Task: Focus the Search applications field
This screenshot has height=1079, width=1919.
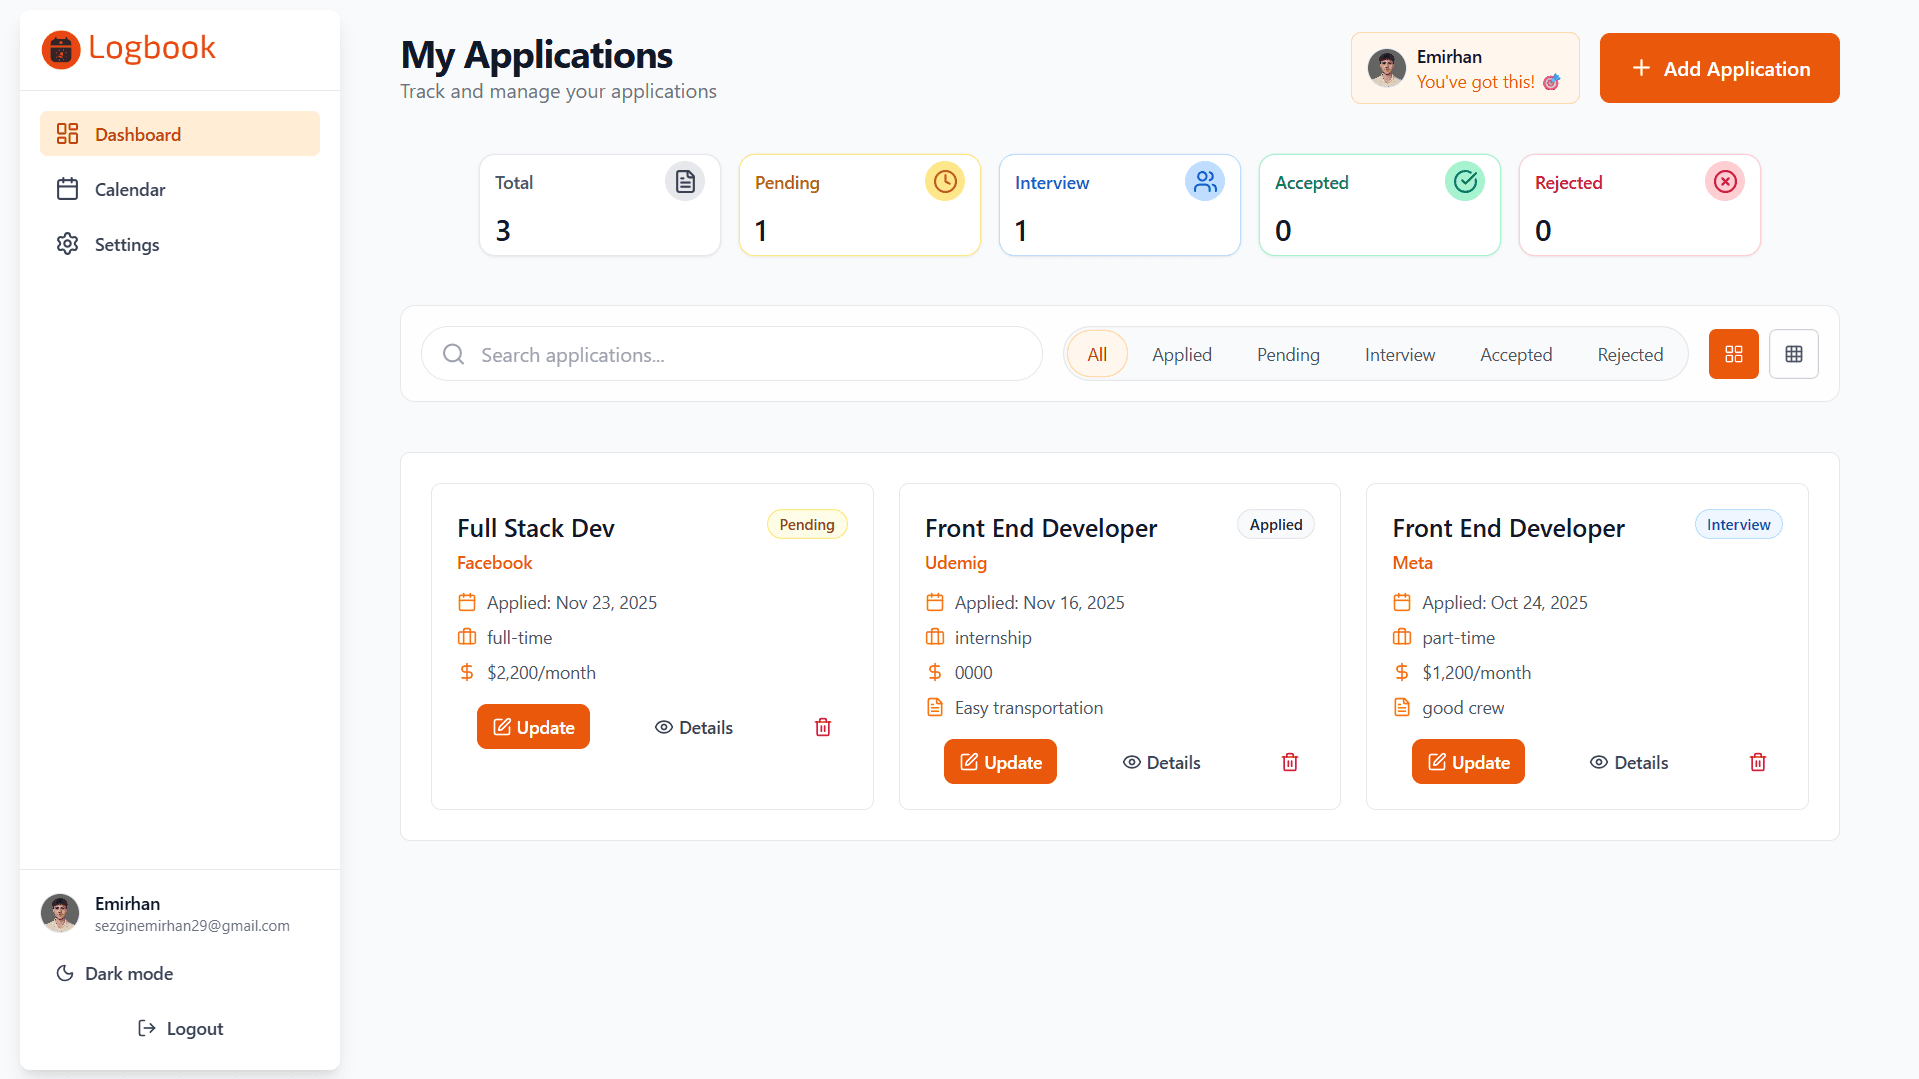Action: tap(732, 354)
